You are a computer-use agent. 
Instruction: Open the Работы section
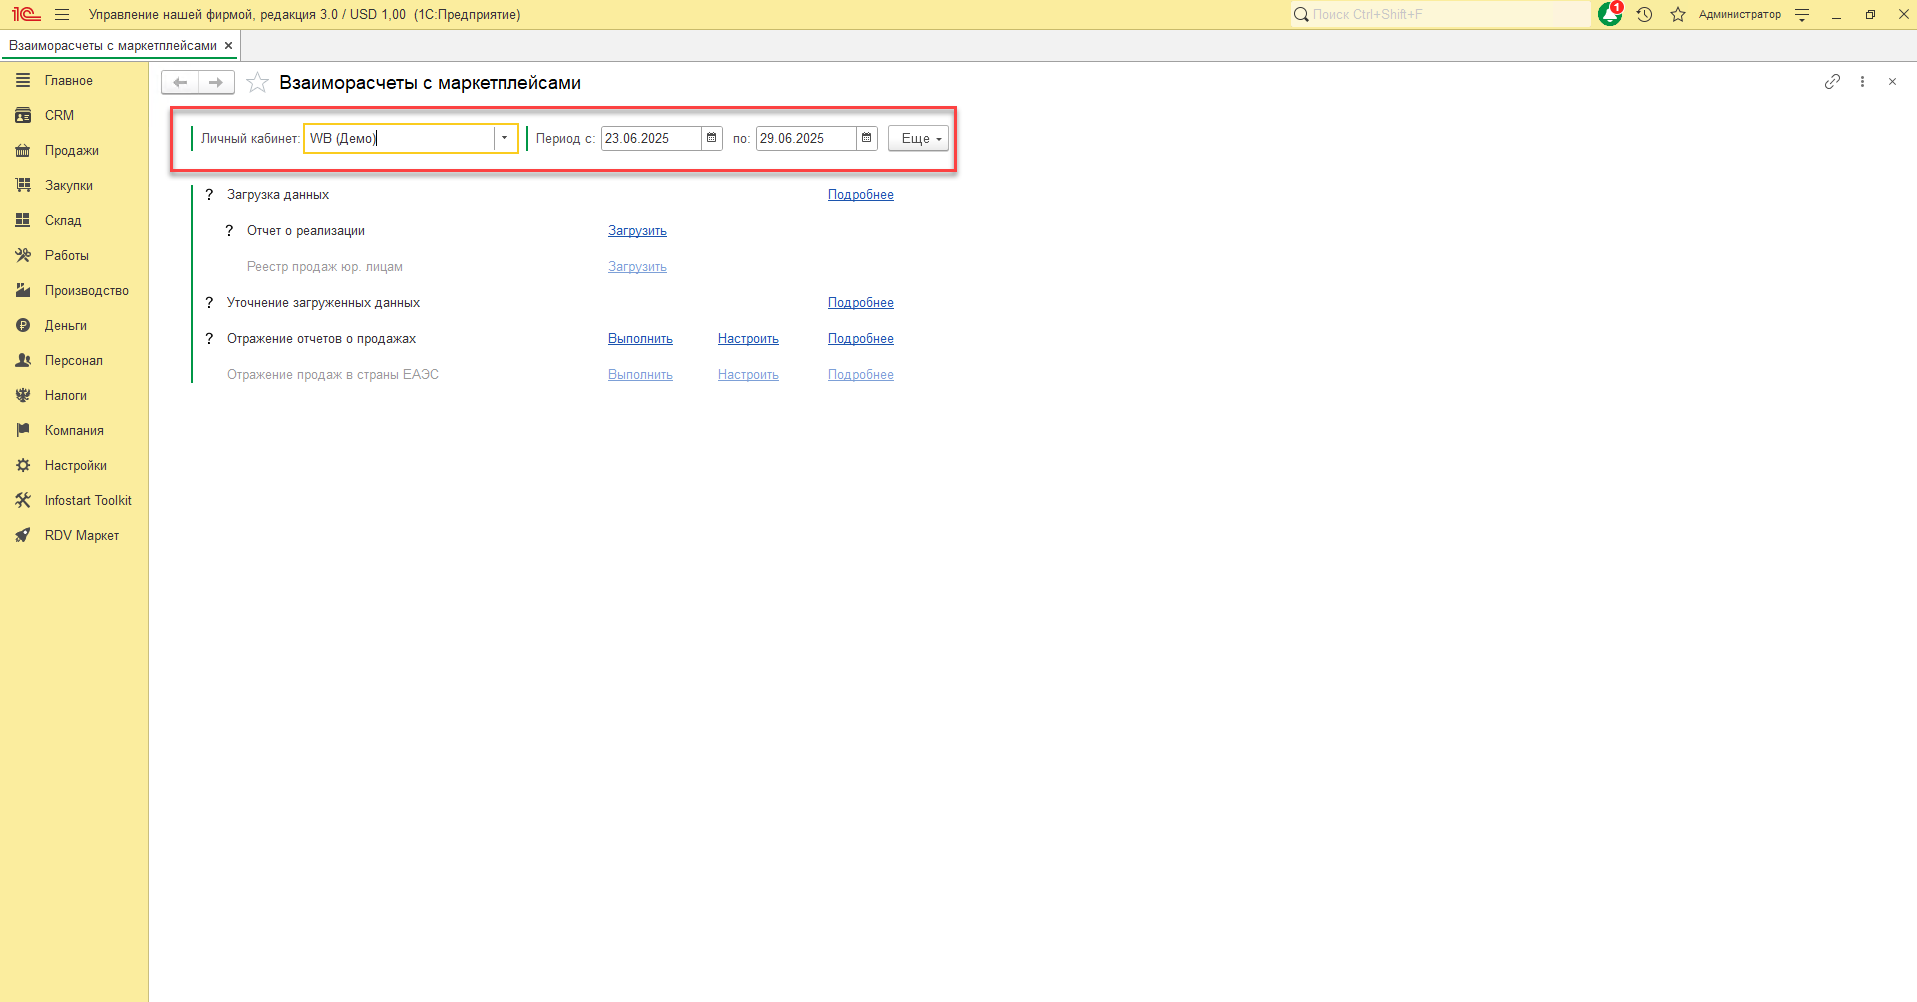[x=74, y=256]
